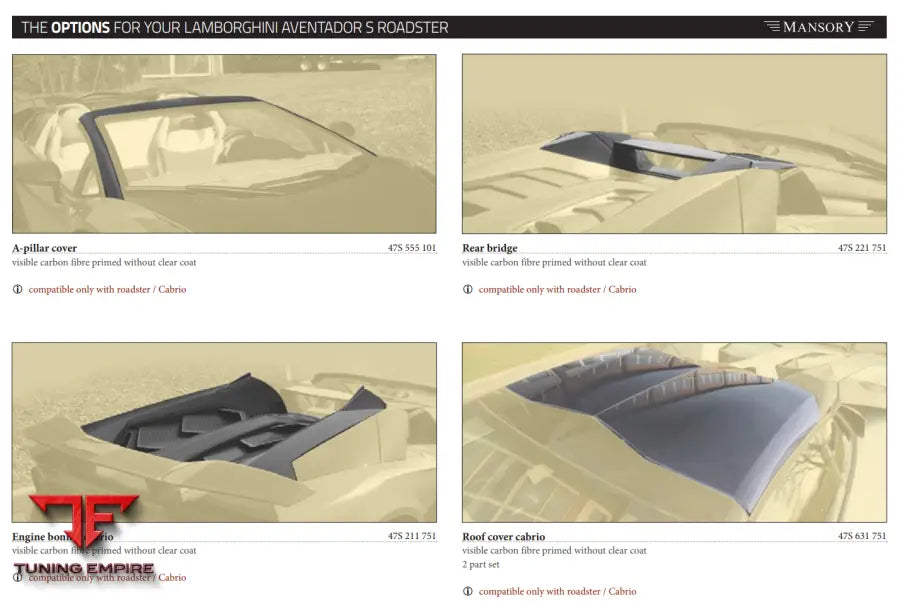Image resolution: width=900 pixels, height=604 pixels.
Task: Select the "Roof cover cabrio" title text
Action: 503,537
